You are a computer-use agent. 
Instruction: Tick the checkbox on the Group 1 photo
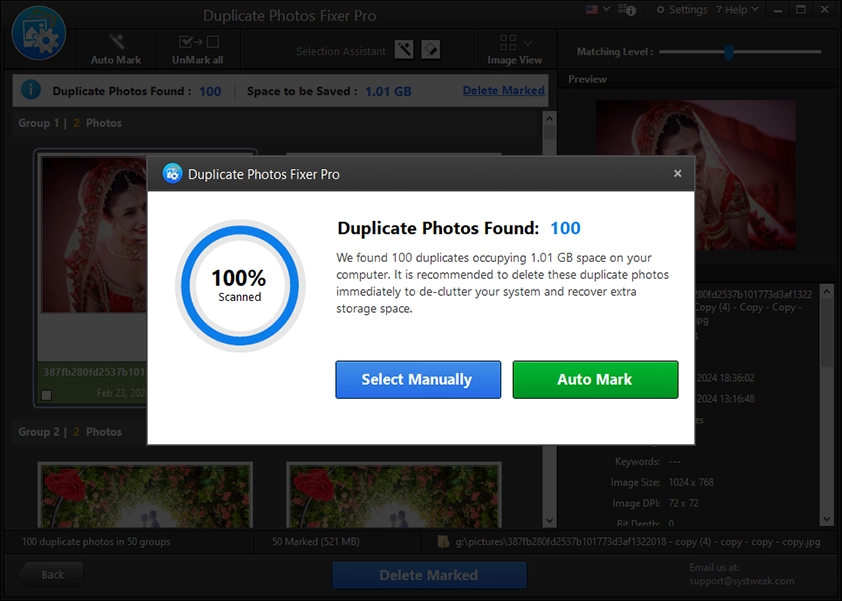coord(47,395)
